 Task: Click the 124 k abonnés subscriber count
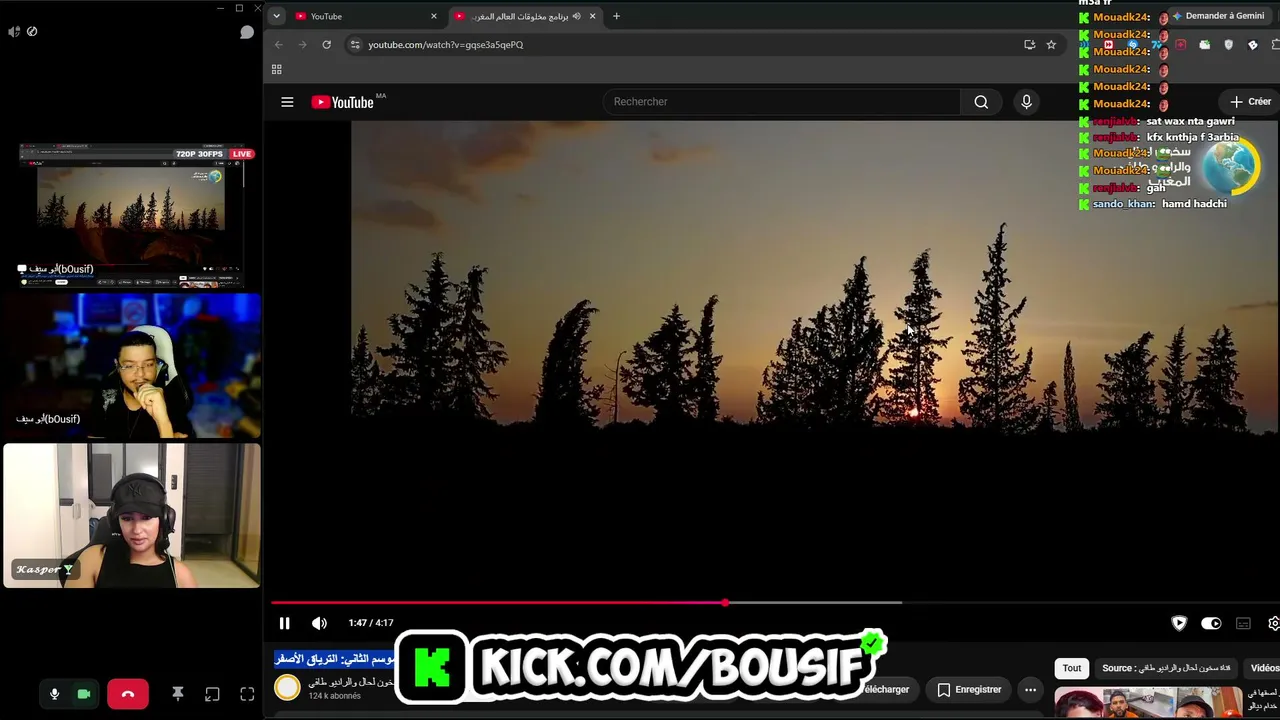pyautogui.click(x=334, y=696)
